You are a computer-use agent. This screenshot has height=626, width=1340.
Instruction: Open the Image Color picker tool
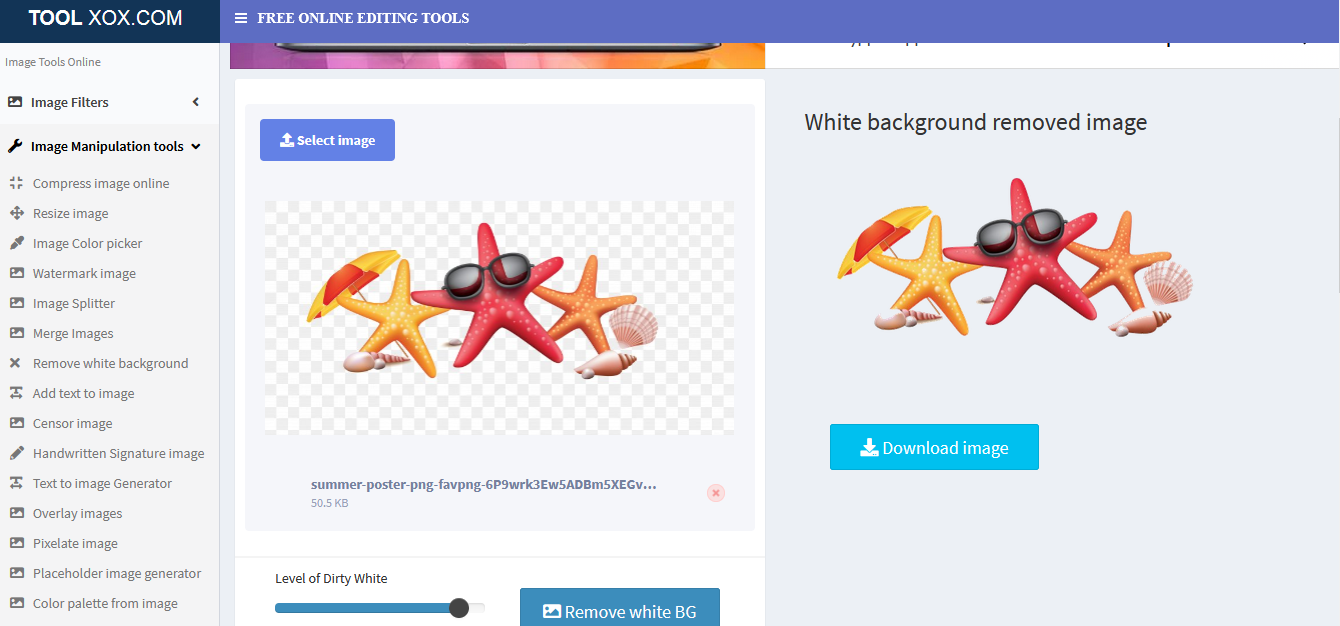87,243
